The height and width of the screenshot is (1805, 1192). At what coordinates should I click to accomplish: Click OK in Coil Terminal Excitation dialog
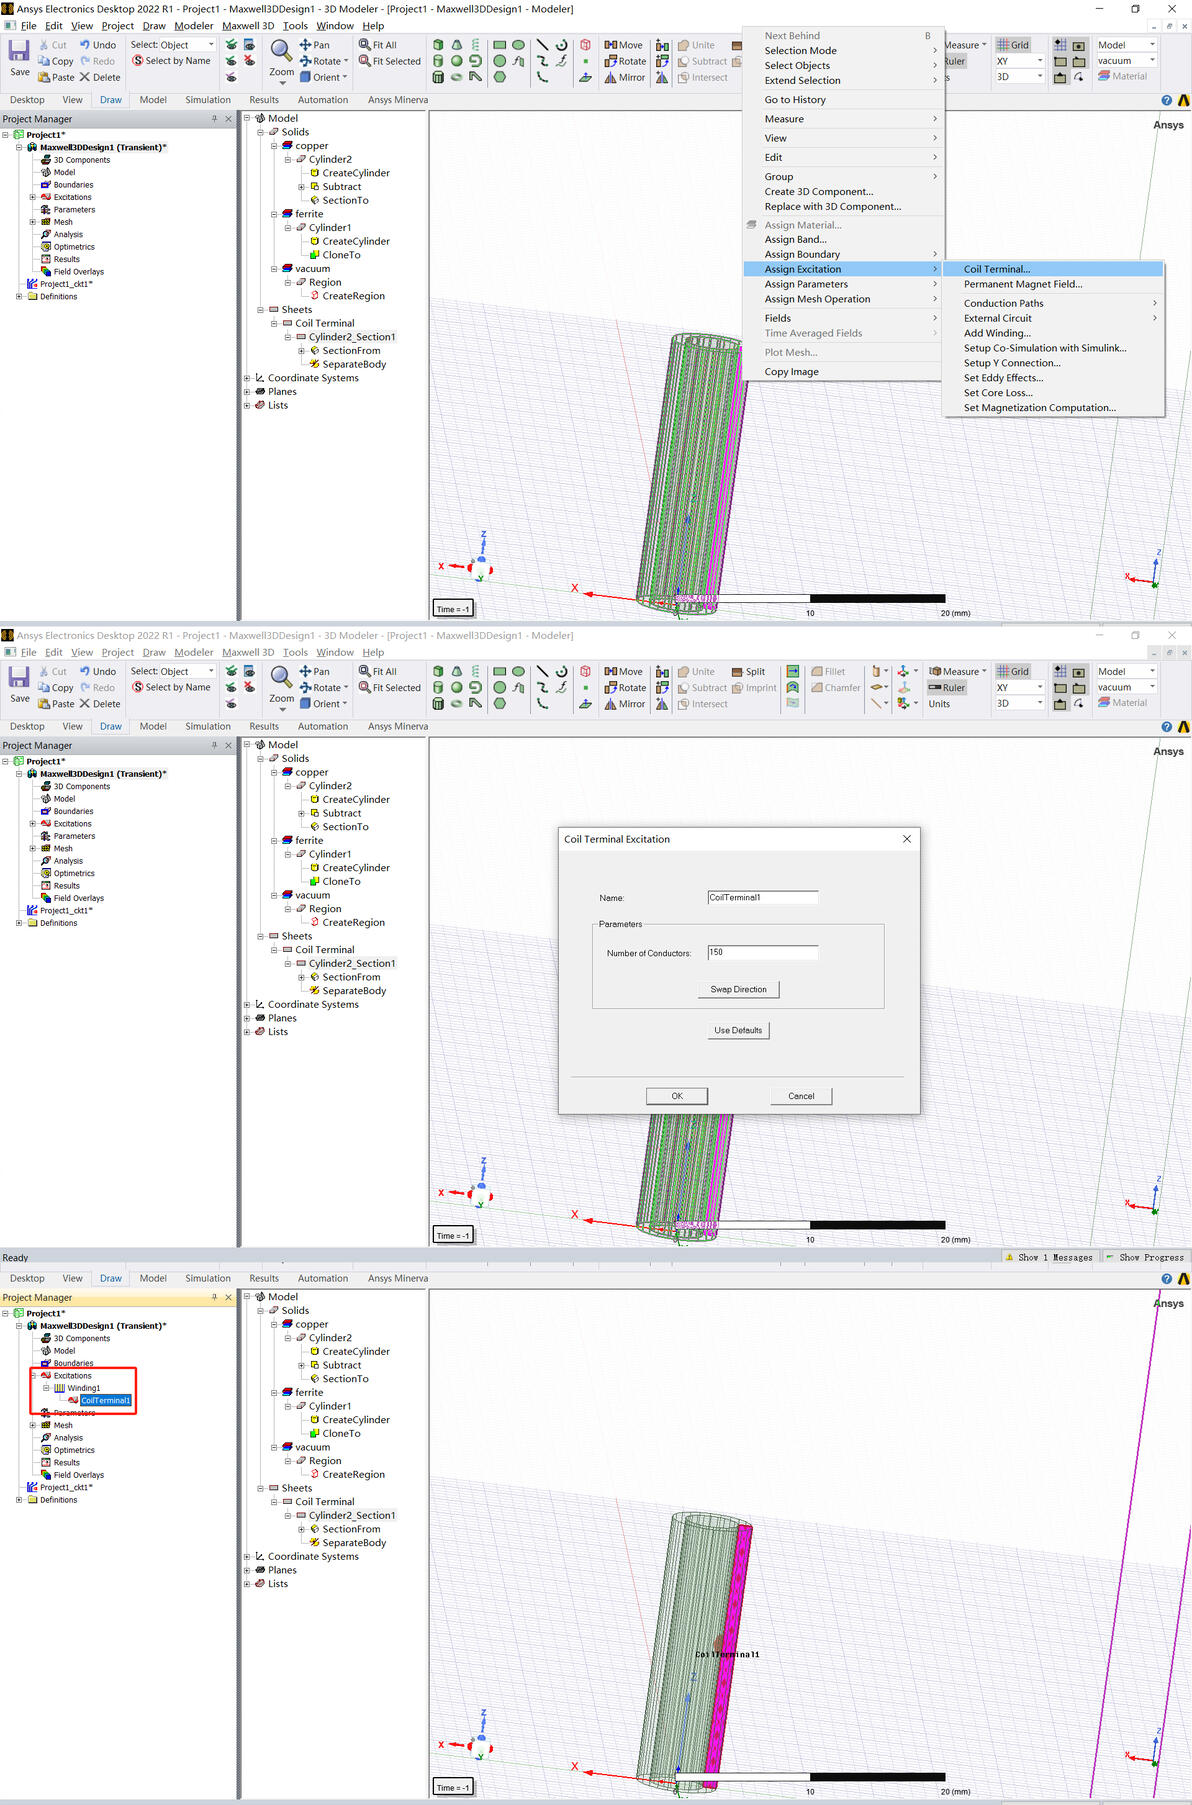pyautogui.click(x=677, y=1096)
